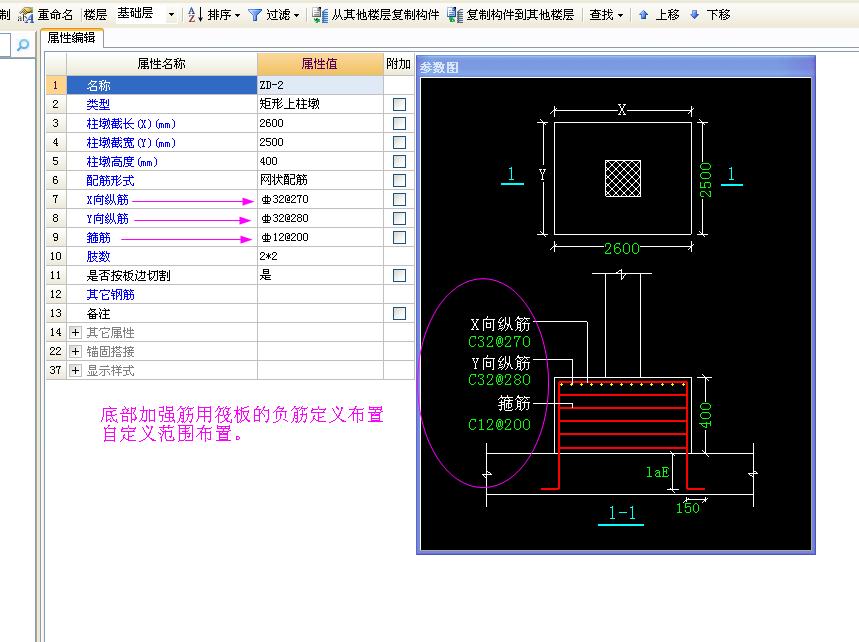859x642 pixels.
Task: Click the sort A-Z icon
Action: click(194, 15)
